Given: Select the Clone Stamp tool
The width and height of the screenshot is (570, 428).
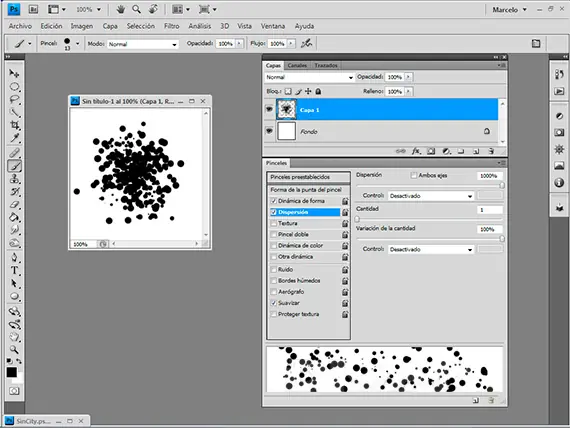Looking at the screenshot, I should pos(14,179).
